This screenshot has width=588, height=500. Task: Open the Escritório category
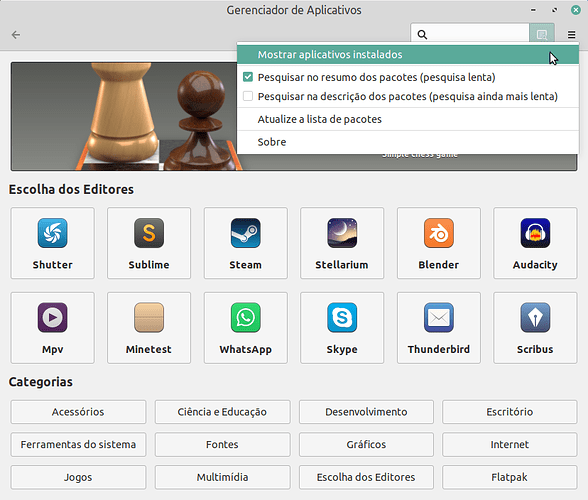(510, 412)
